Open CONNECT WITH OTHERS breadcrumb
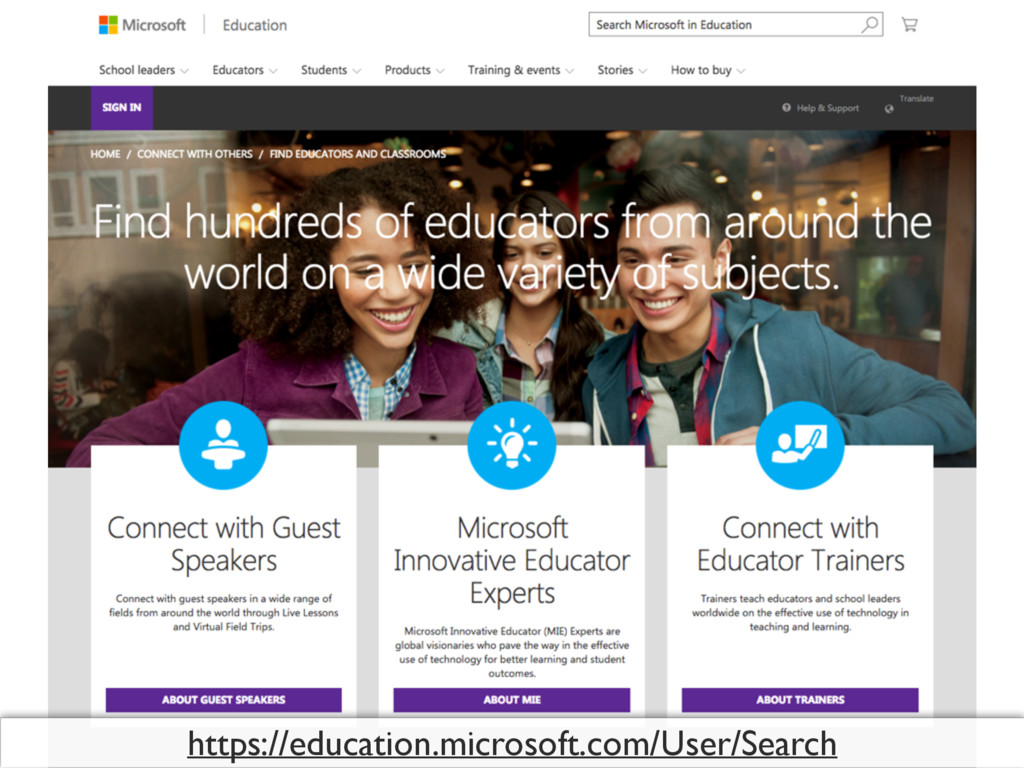Viewport: 1024px width, 768px height. (x=195, y=154)
